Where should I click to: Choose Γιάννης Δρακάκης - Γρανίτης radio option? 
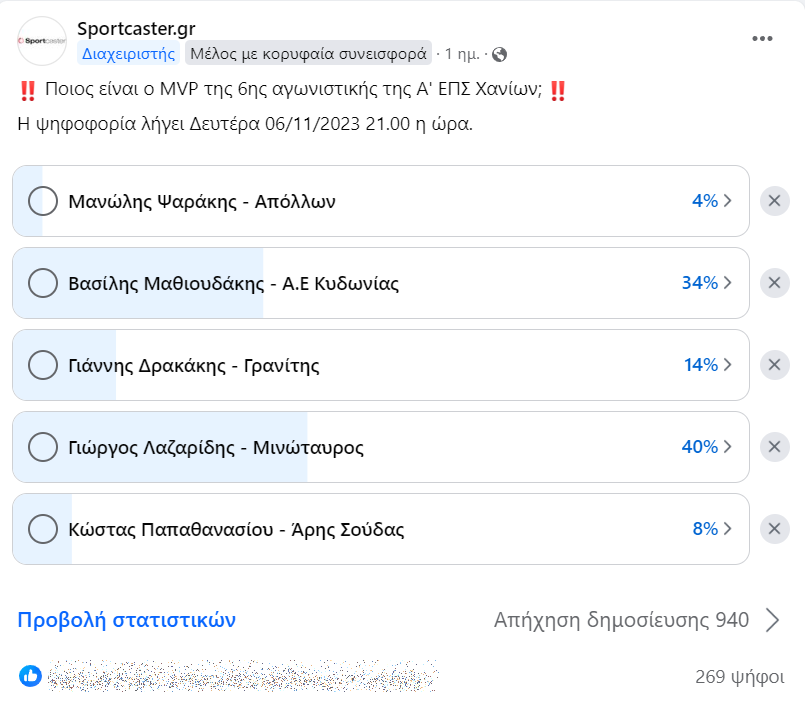coord(43,365)
